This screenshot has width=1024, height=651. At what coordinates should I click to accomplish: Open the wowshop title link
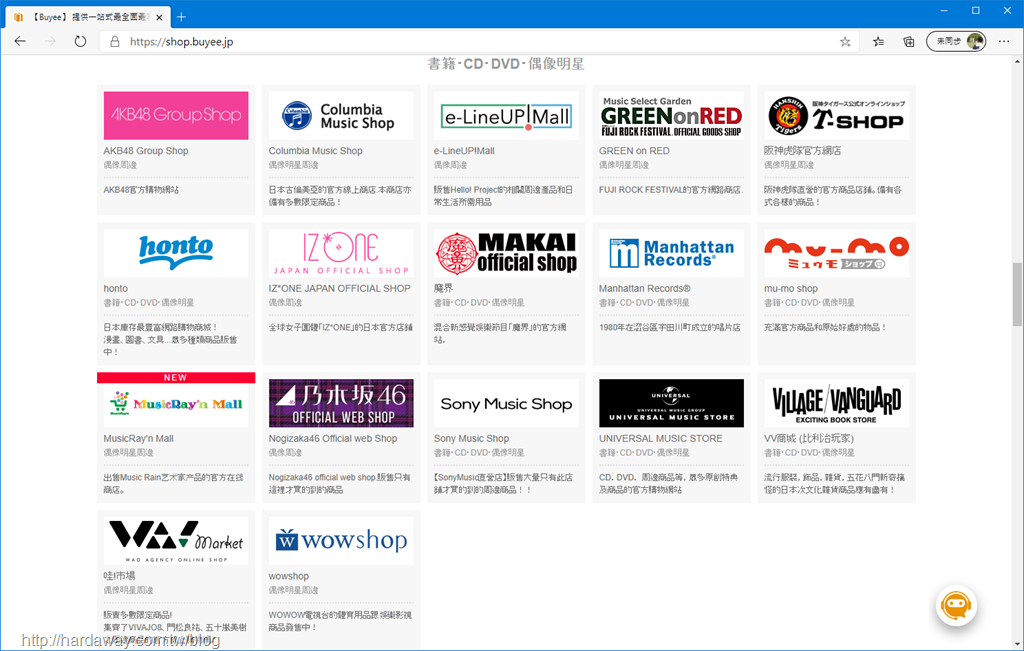tap(289, 577)
